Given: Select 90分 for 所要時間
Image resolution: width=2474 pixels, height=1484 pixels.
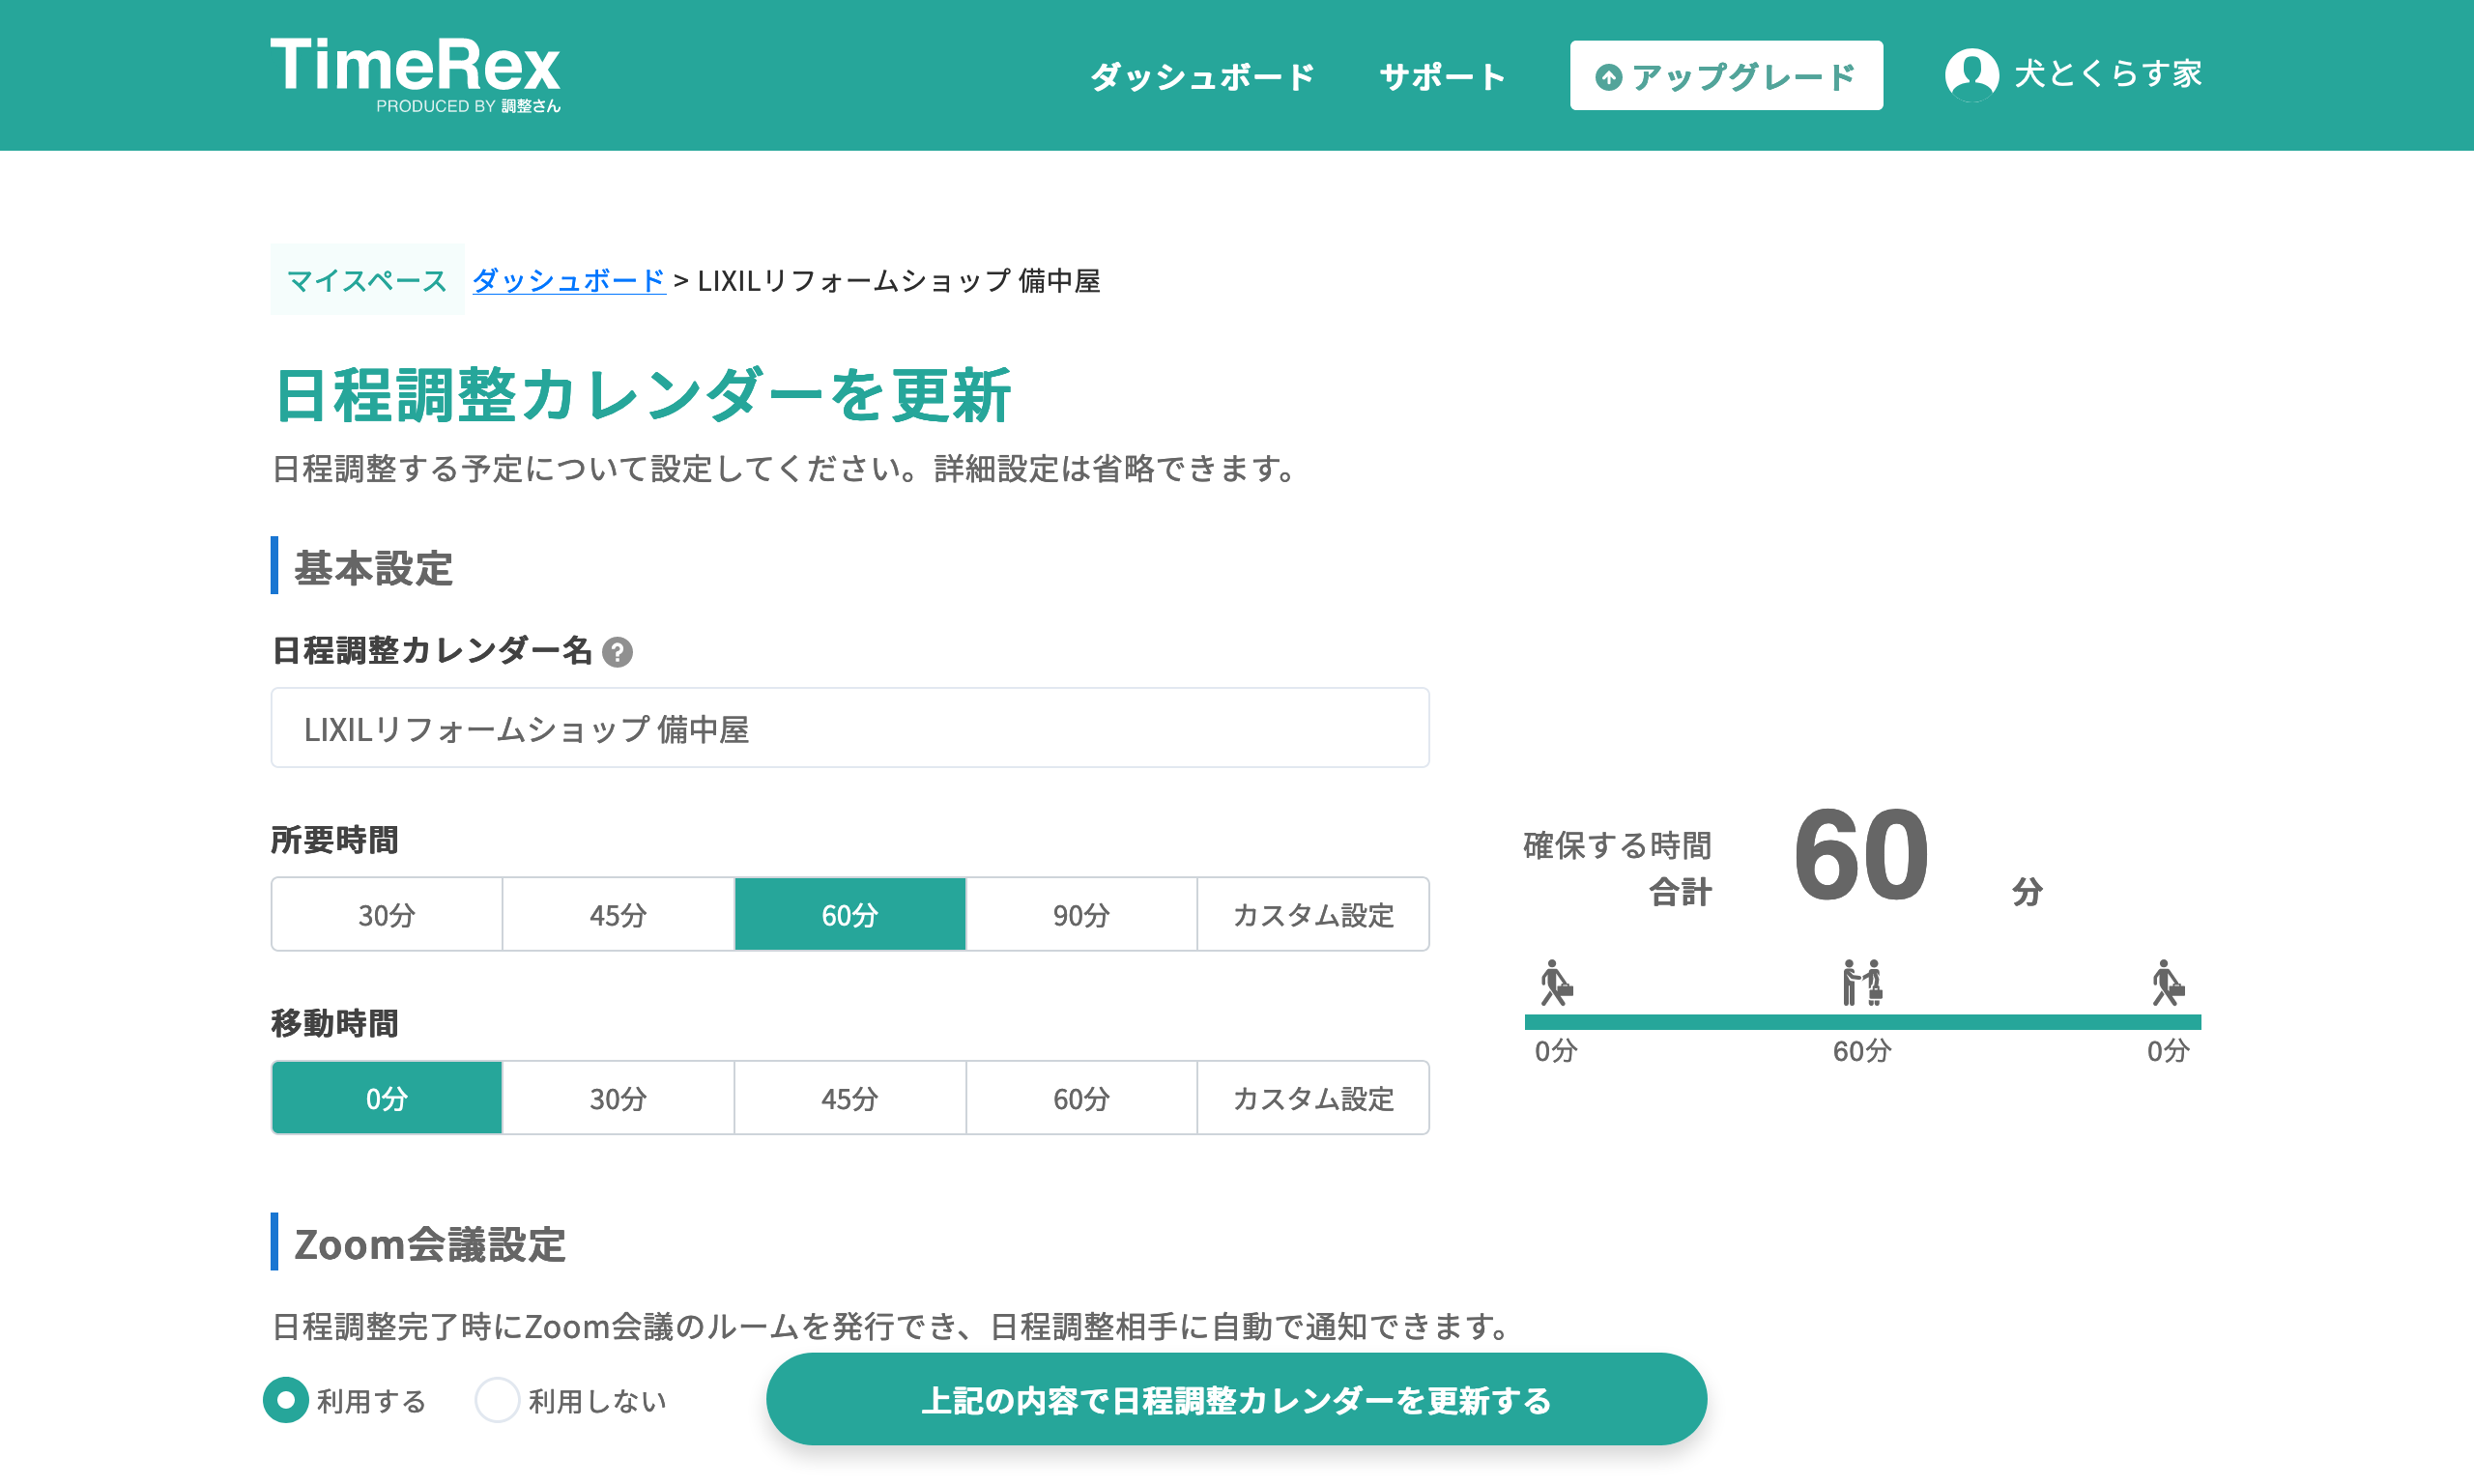Looking at the screenshot, I should point(1081,914).
